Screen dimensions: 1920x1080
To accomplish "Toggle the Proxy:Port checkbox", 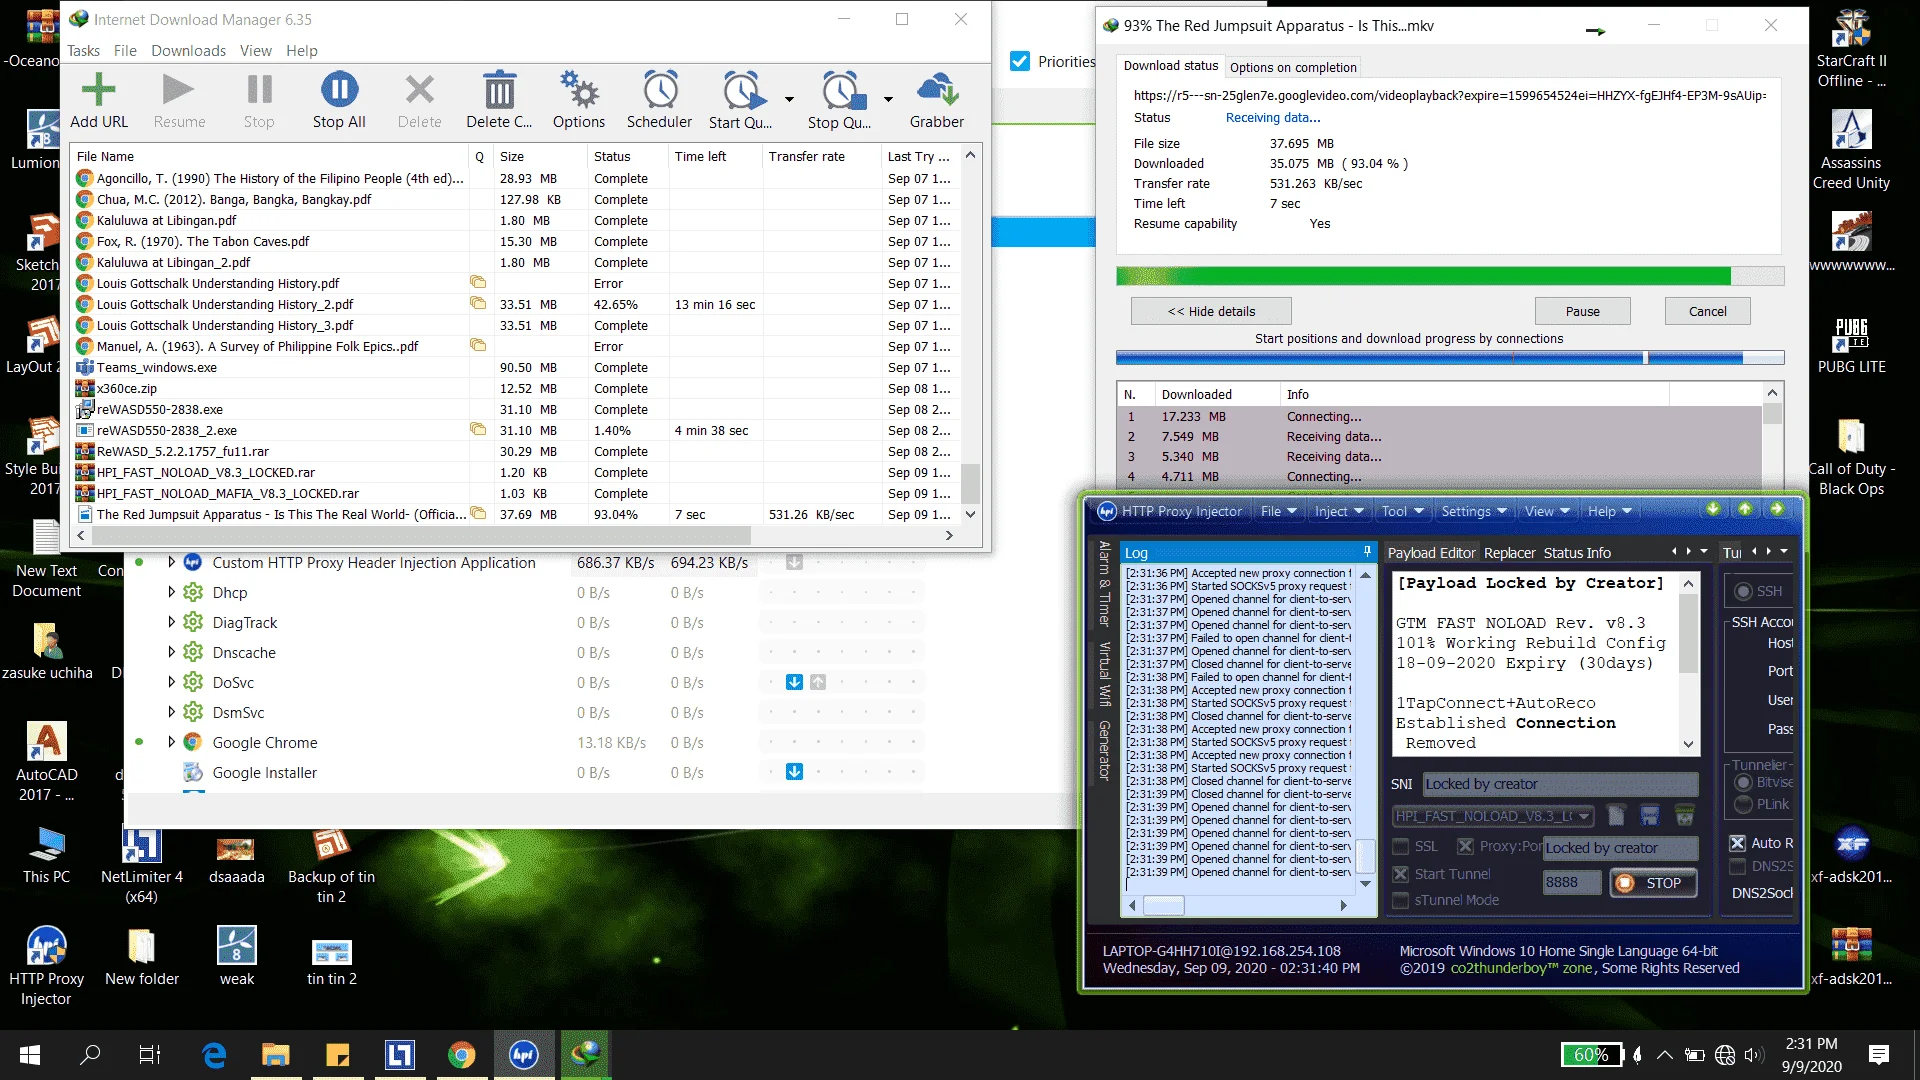I will click(x=1465, y=846).
